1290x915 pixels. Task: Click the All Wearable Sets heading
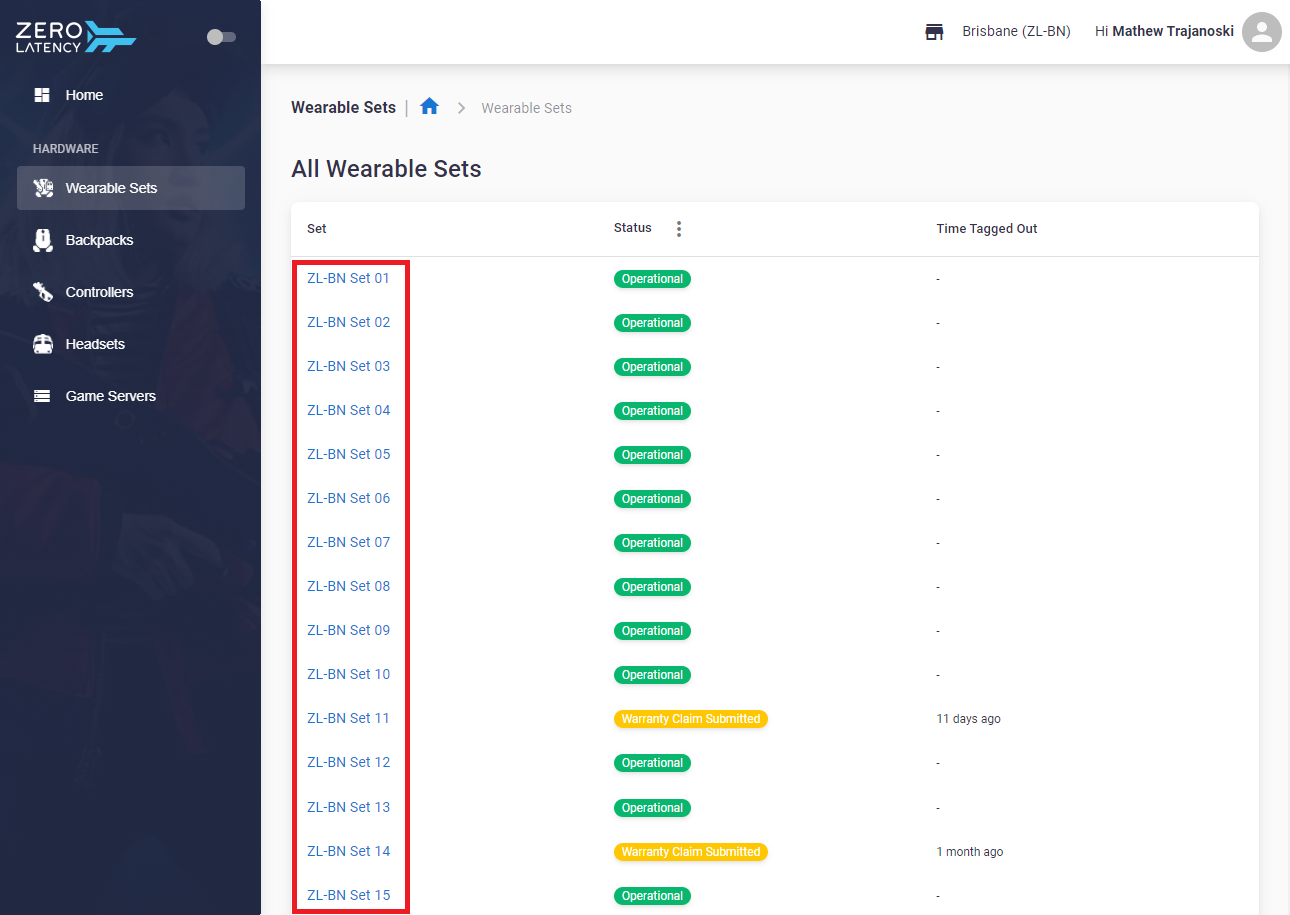tap(386, 169)
